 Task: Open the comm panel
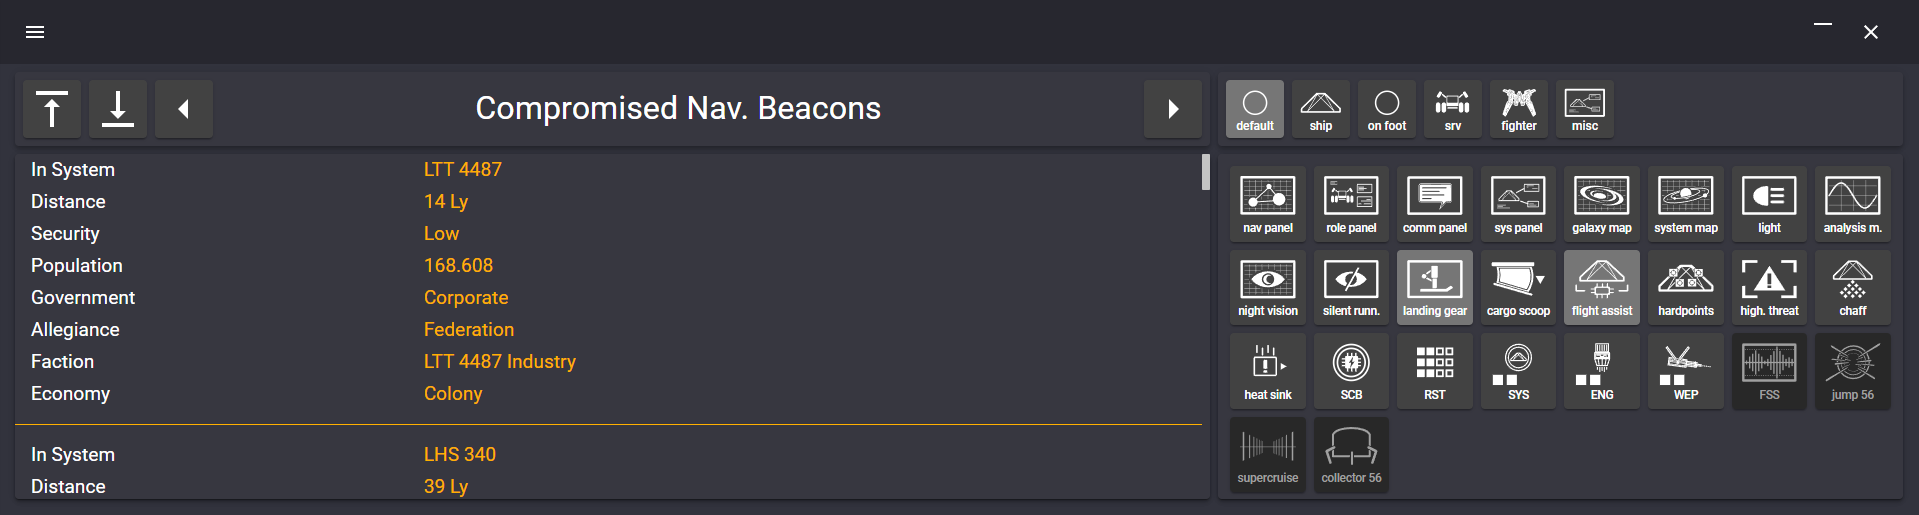point(1434,204)
